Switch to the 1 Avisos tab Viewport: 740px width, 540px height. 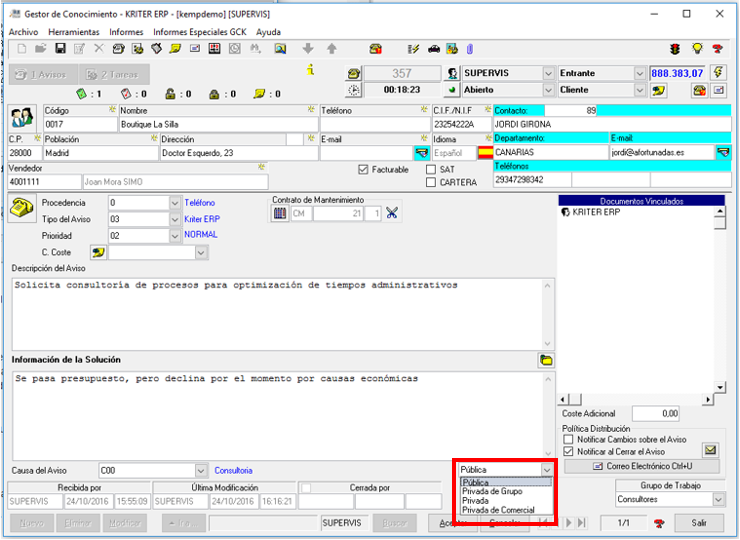click(x=43, y=75)
